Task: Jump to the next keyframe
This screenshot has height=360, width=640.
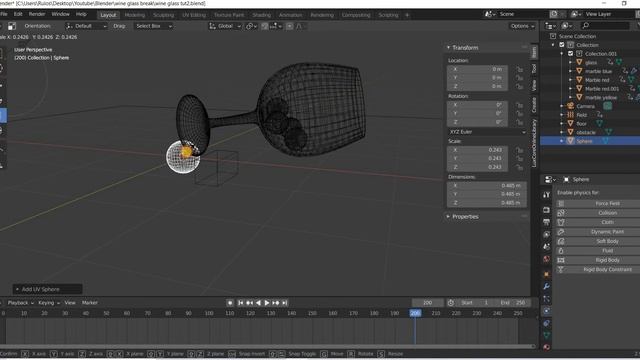Action: tap(276, 302)
